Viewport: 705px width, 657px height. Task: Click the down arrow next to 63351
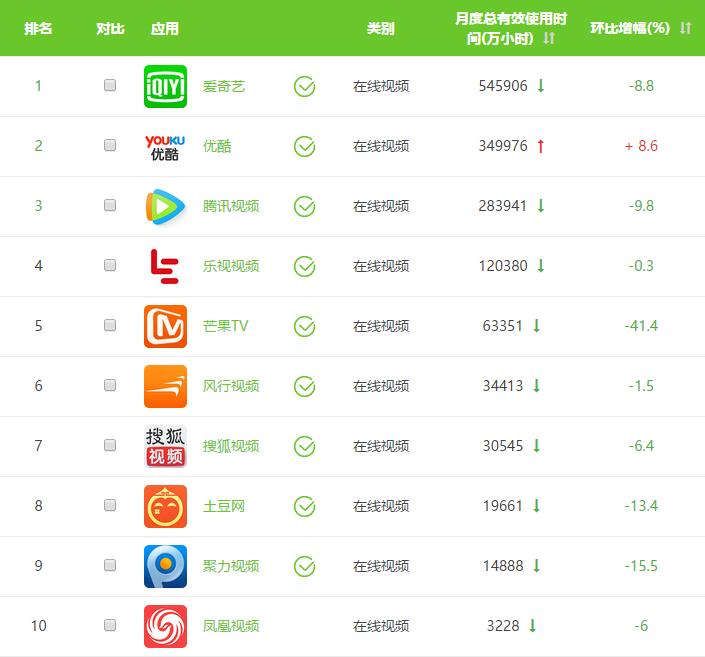click(536, 325)
